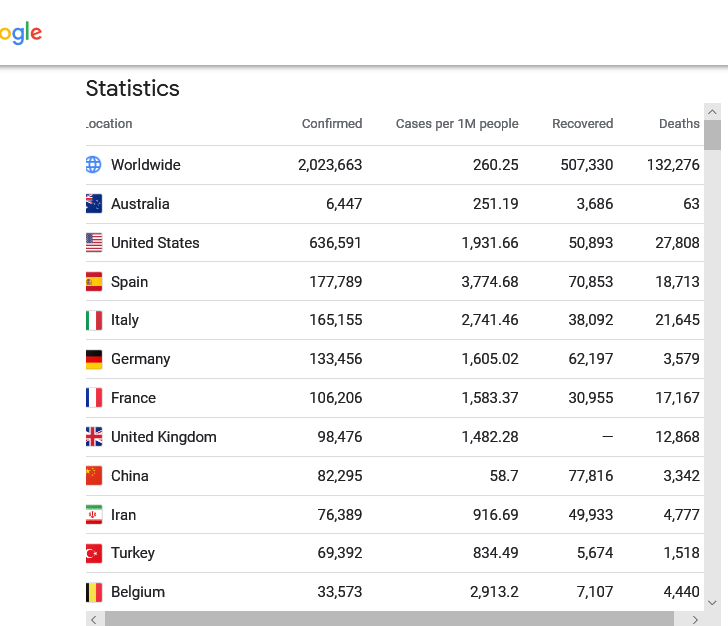Screen dimensions: 728x626
Task: Click the Australia flag icon
Action: tap(94, 204)
